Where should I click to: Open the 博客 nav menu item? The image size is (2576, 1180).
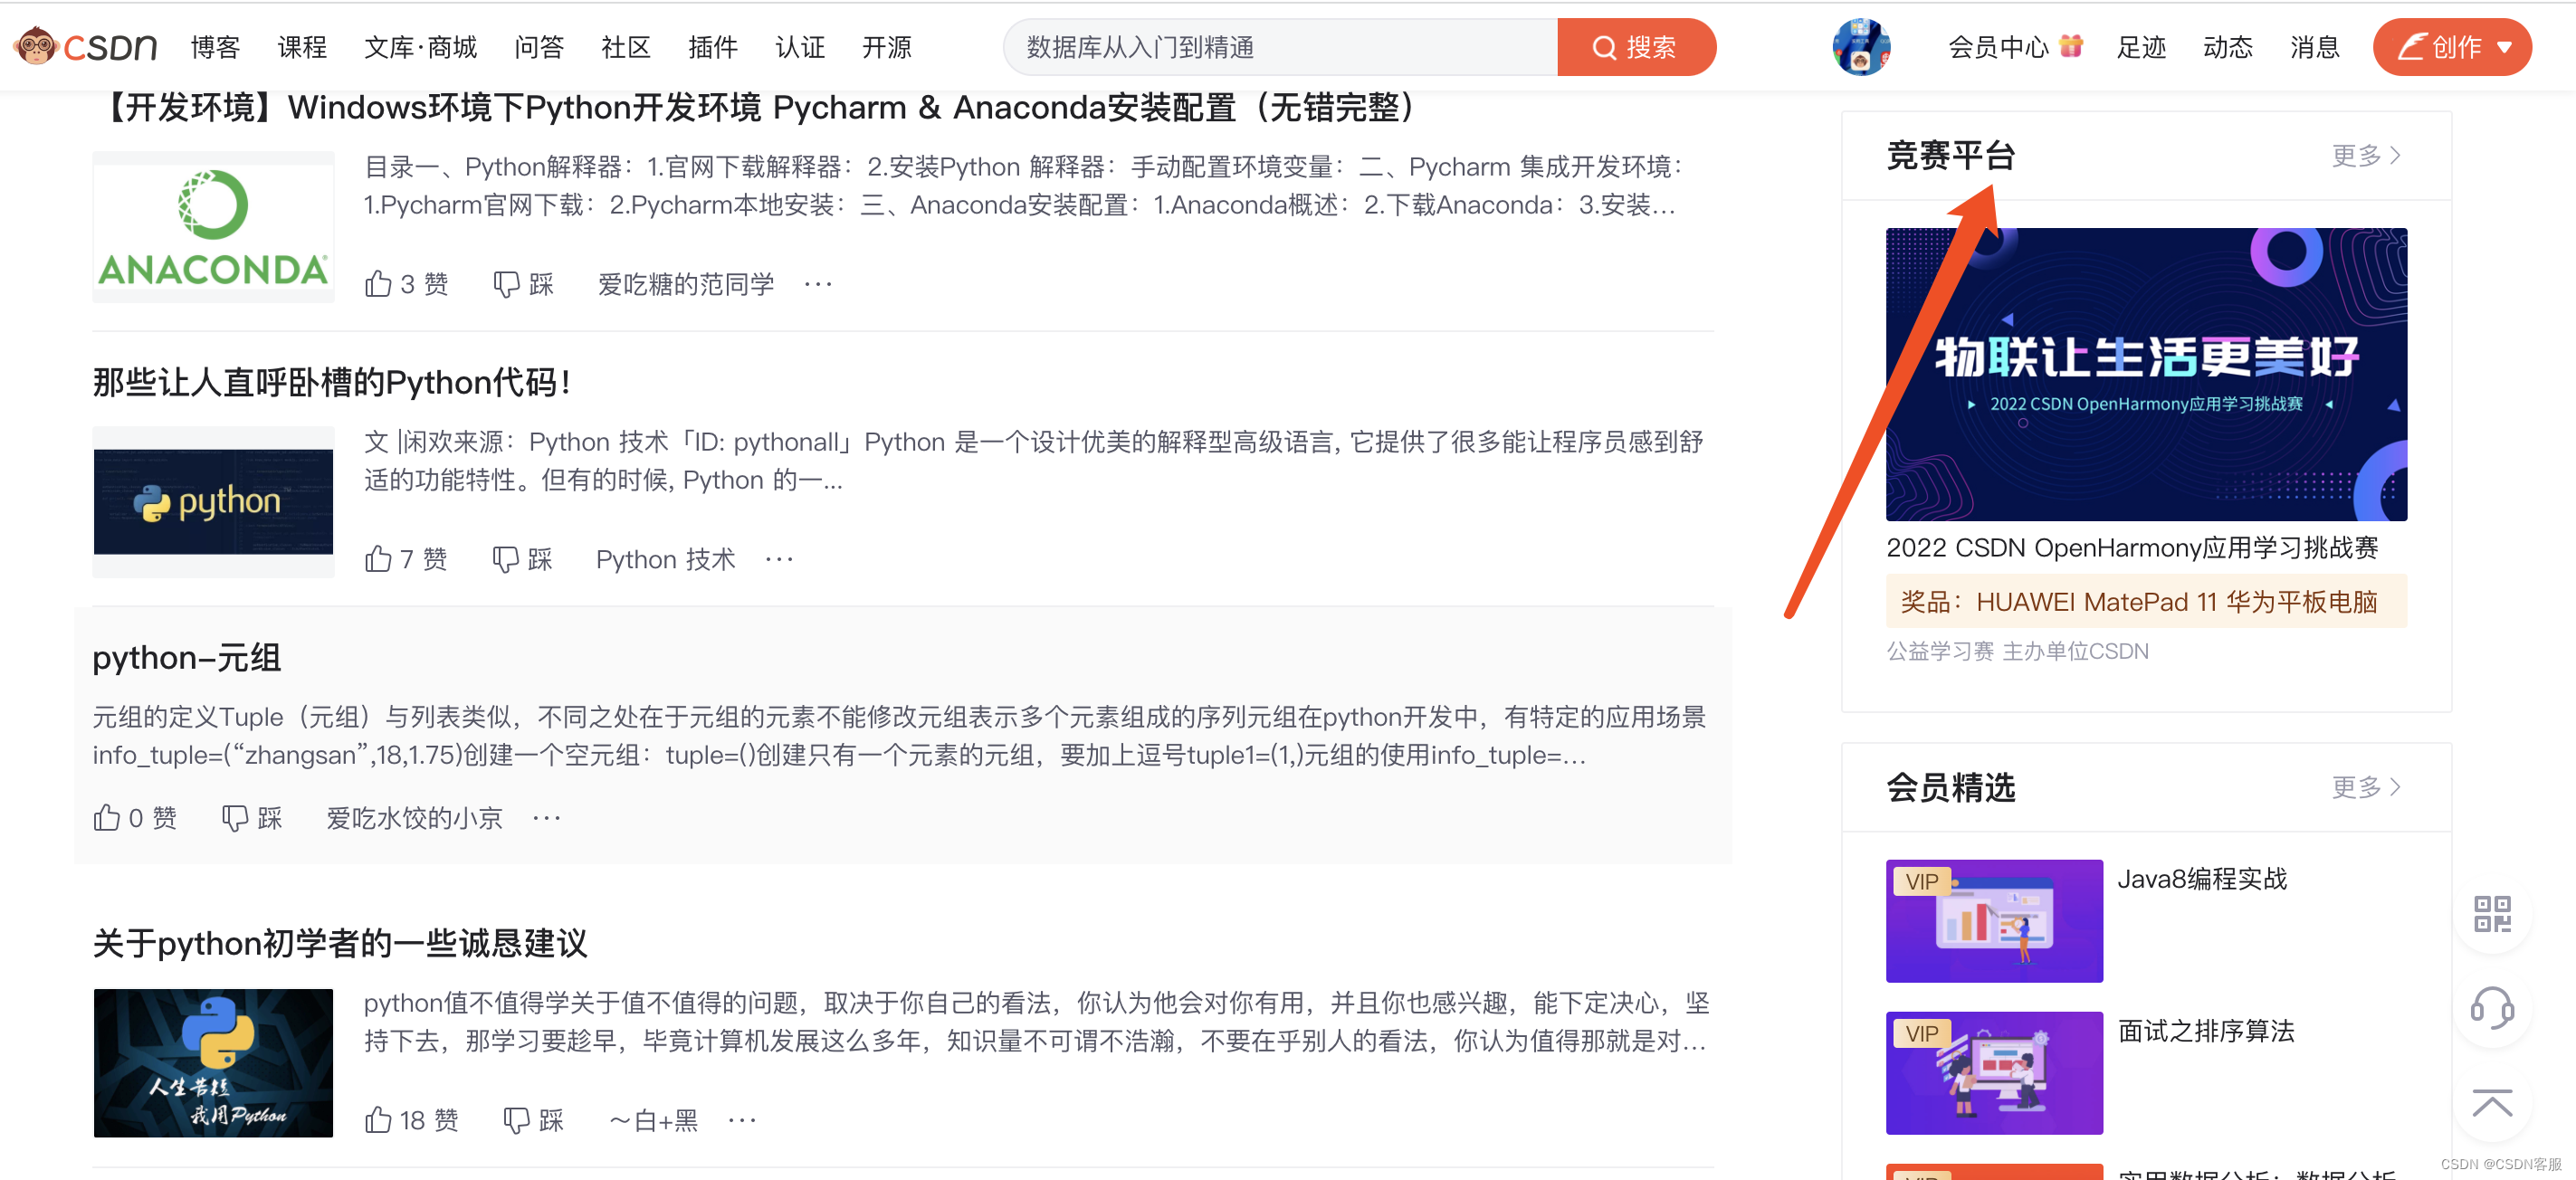pyautogui.click(x=215, y=47)
